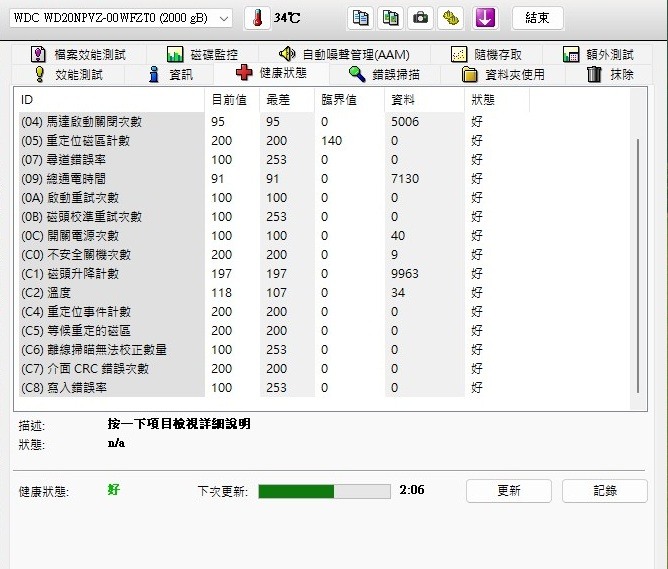Click the second copy screenshot icon
The height and width of the screenshot is (569, 668).
pyautogui.click(x=390, y=18)
